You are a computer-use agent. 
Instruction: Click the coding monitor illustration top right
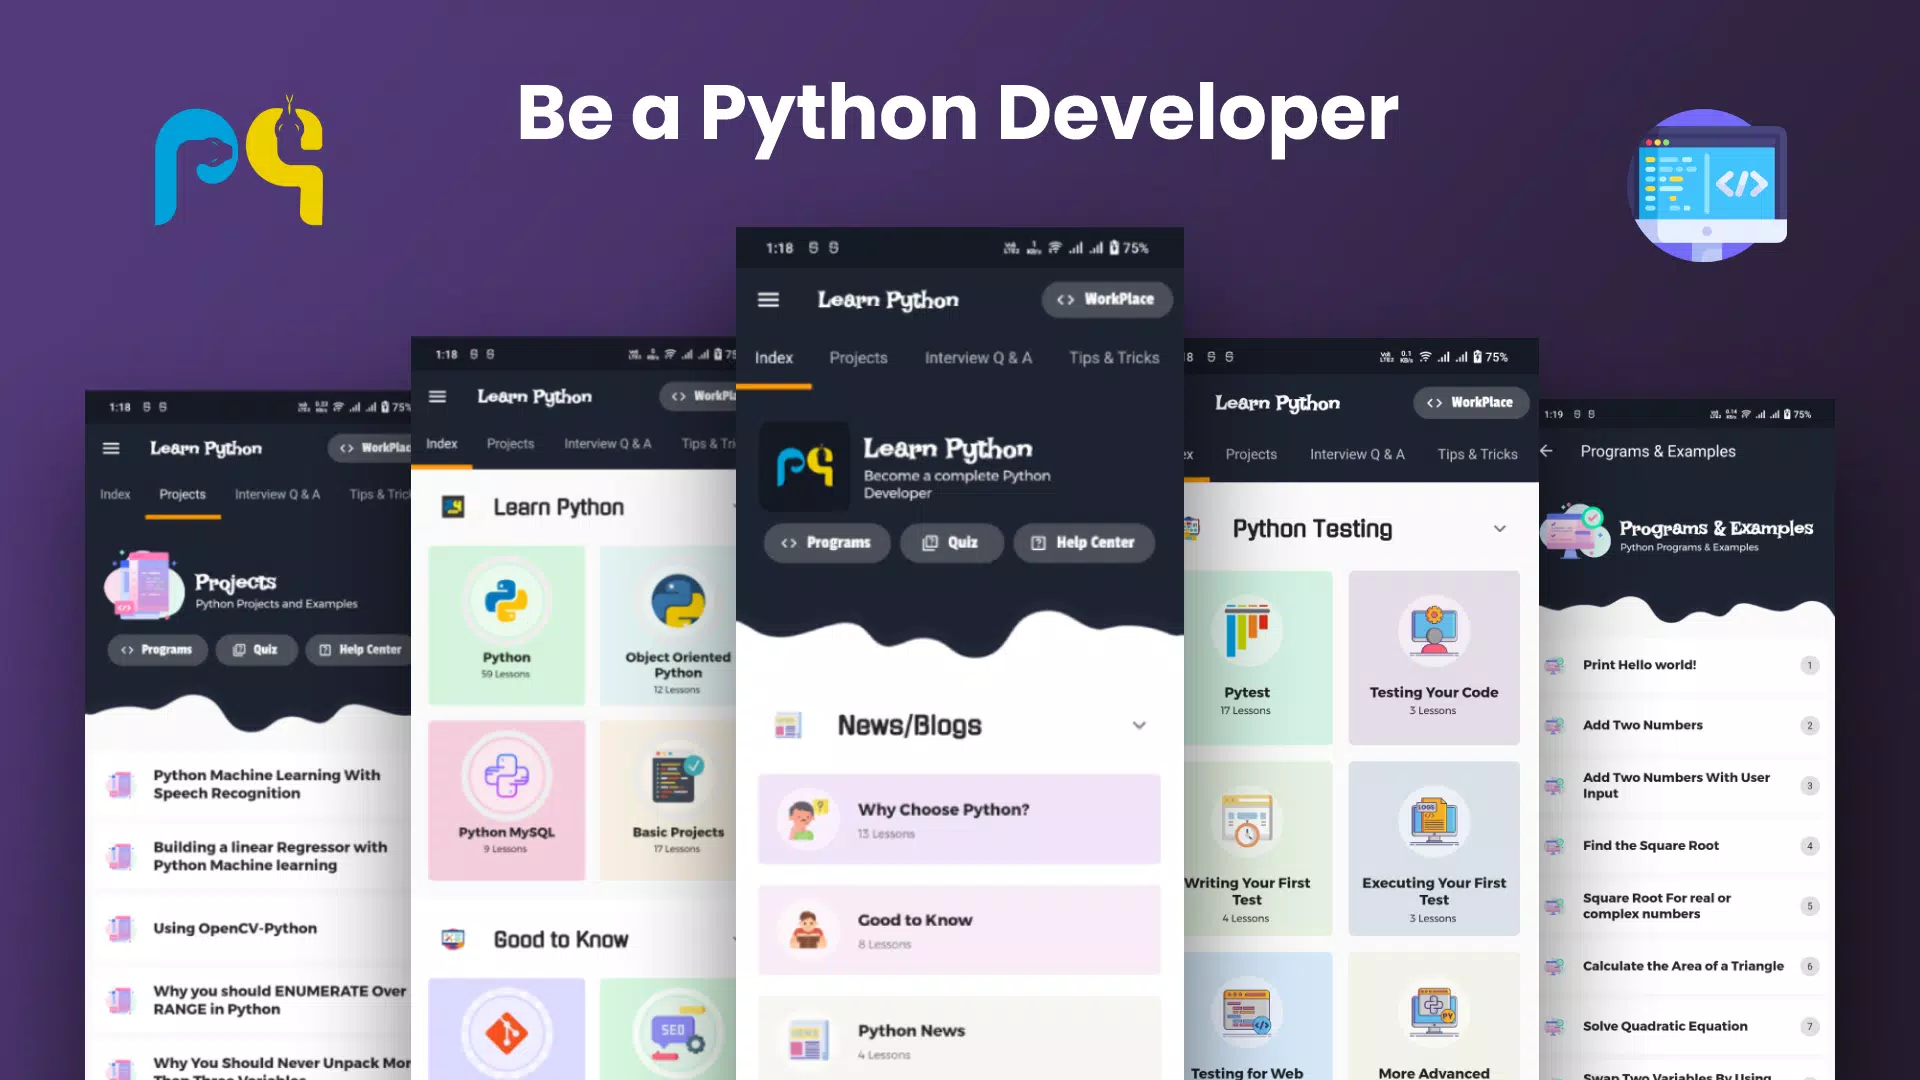[1708, 185]
